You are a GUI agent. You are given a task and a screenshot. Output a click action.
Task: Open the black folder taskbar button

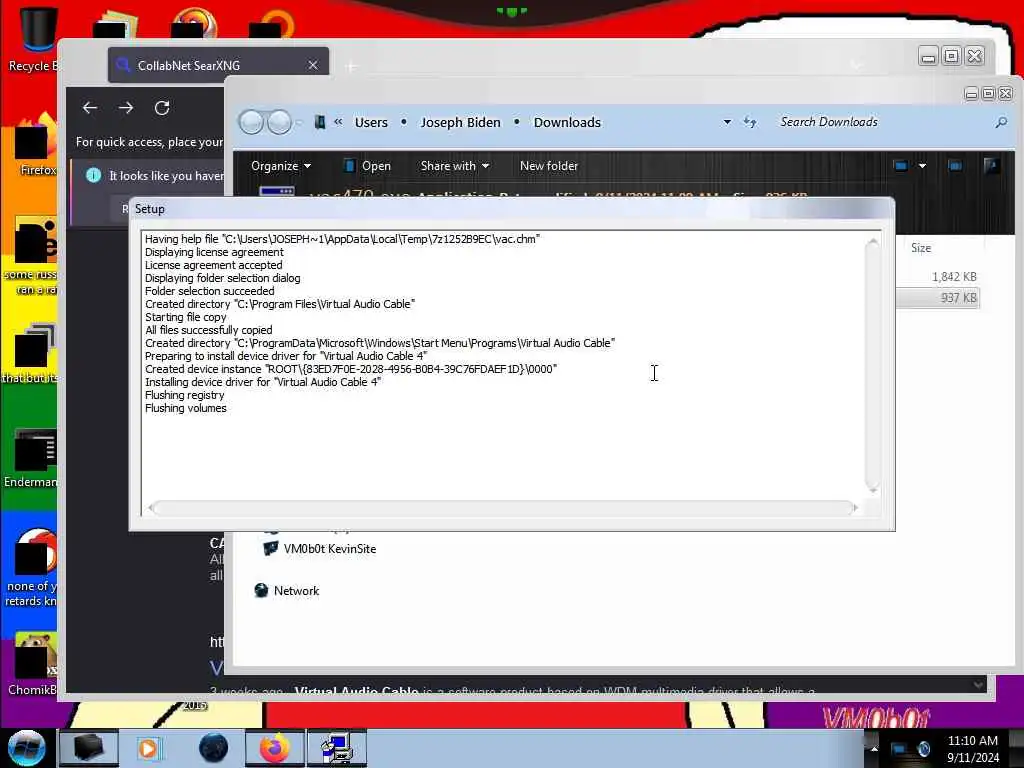(x=89, y=748)
